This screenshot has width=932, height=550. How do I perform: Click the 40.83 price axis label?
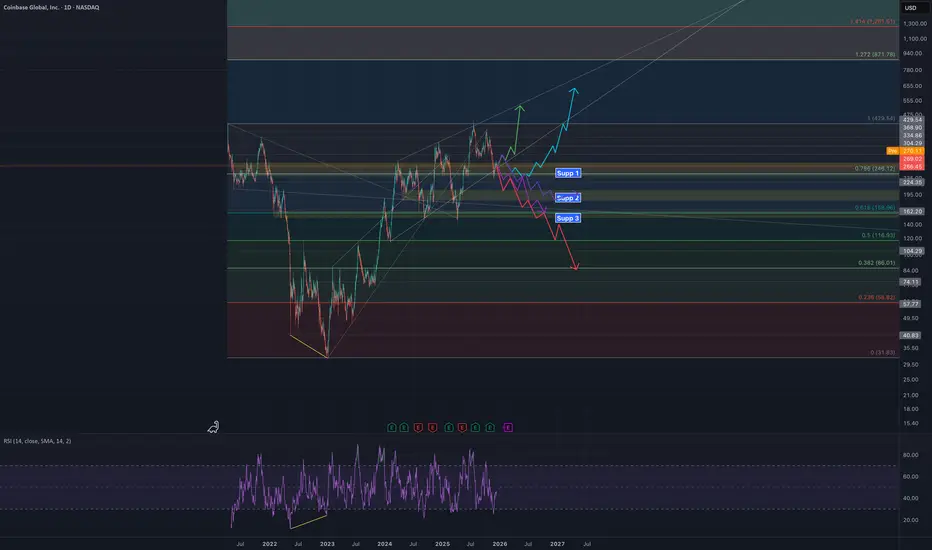click(x=911, y=335)
